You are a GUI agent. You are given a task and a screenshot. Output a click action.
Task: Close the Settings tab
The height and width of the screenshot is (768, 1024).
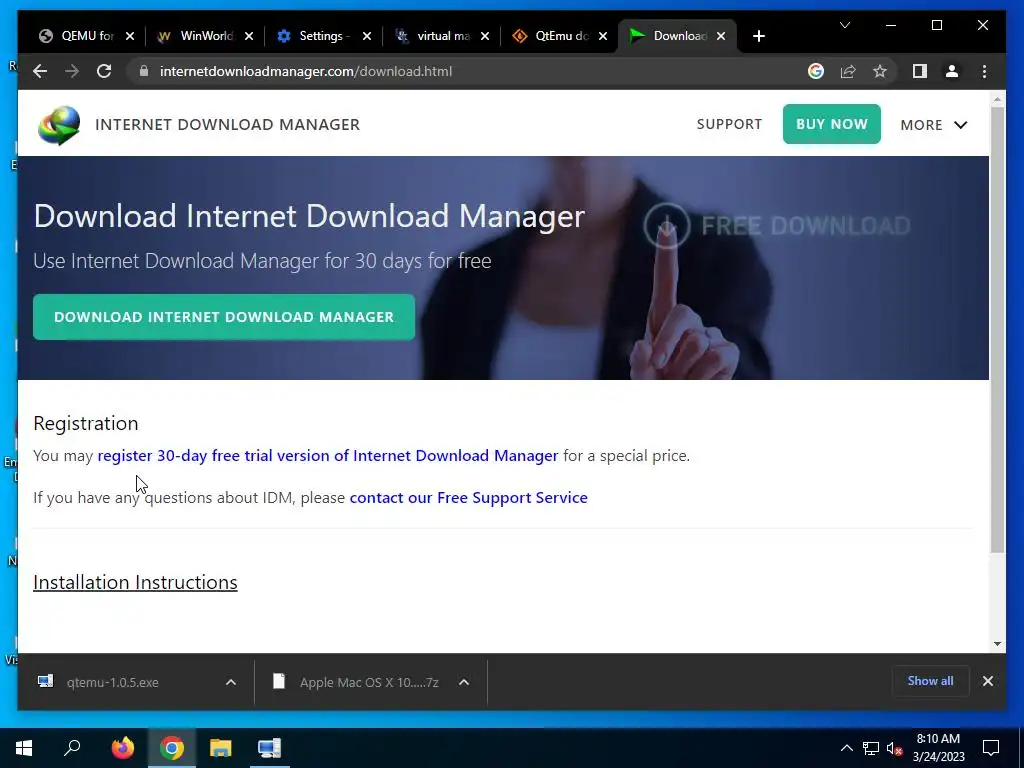(x=367, y=36)
